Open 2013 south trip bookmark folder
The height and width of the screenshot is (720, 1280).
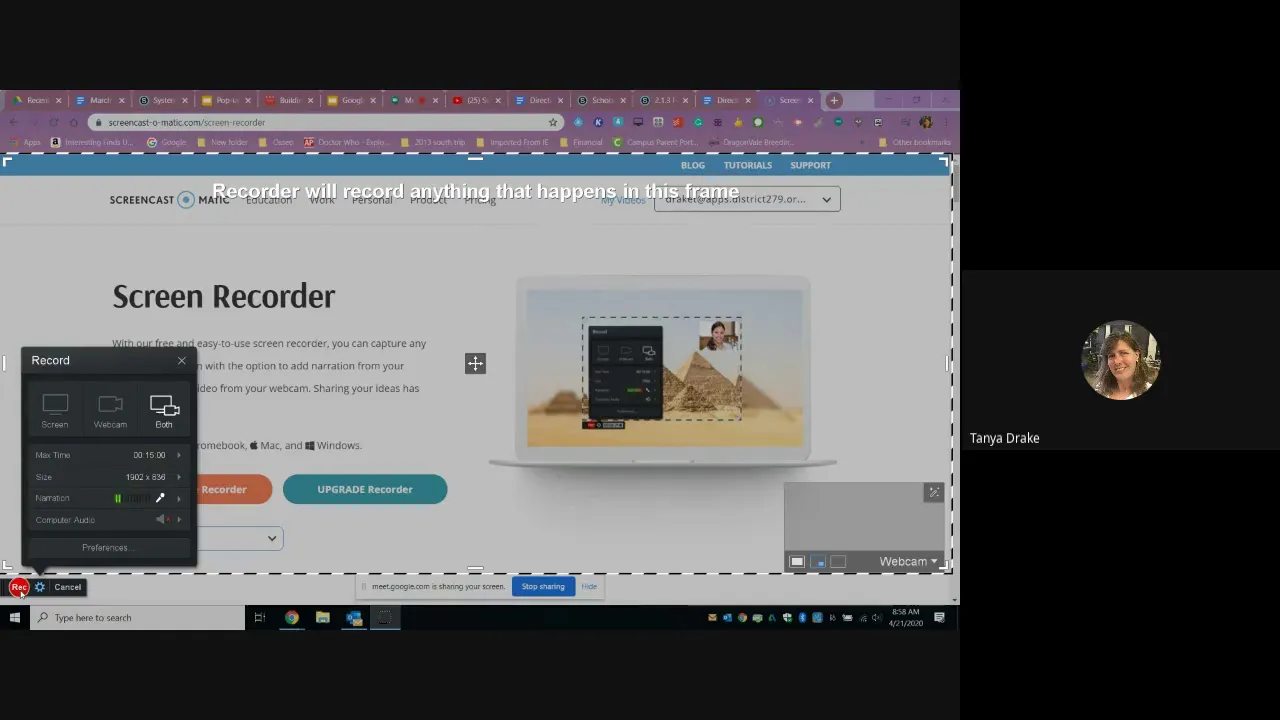tap(434, 142)
